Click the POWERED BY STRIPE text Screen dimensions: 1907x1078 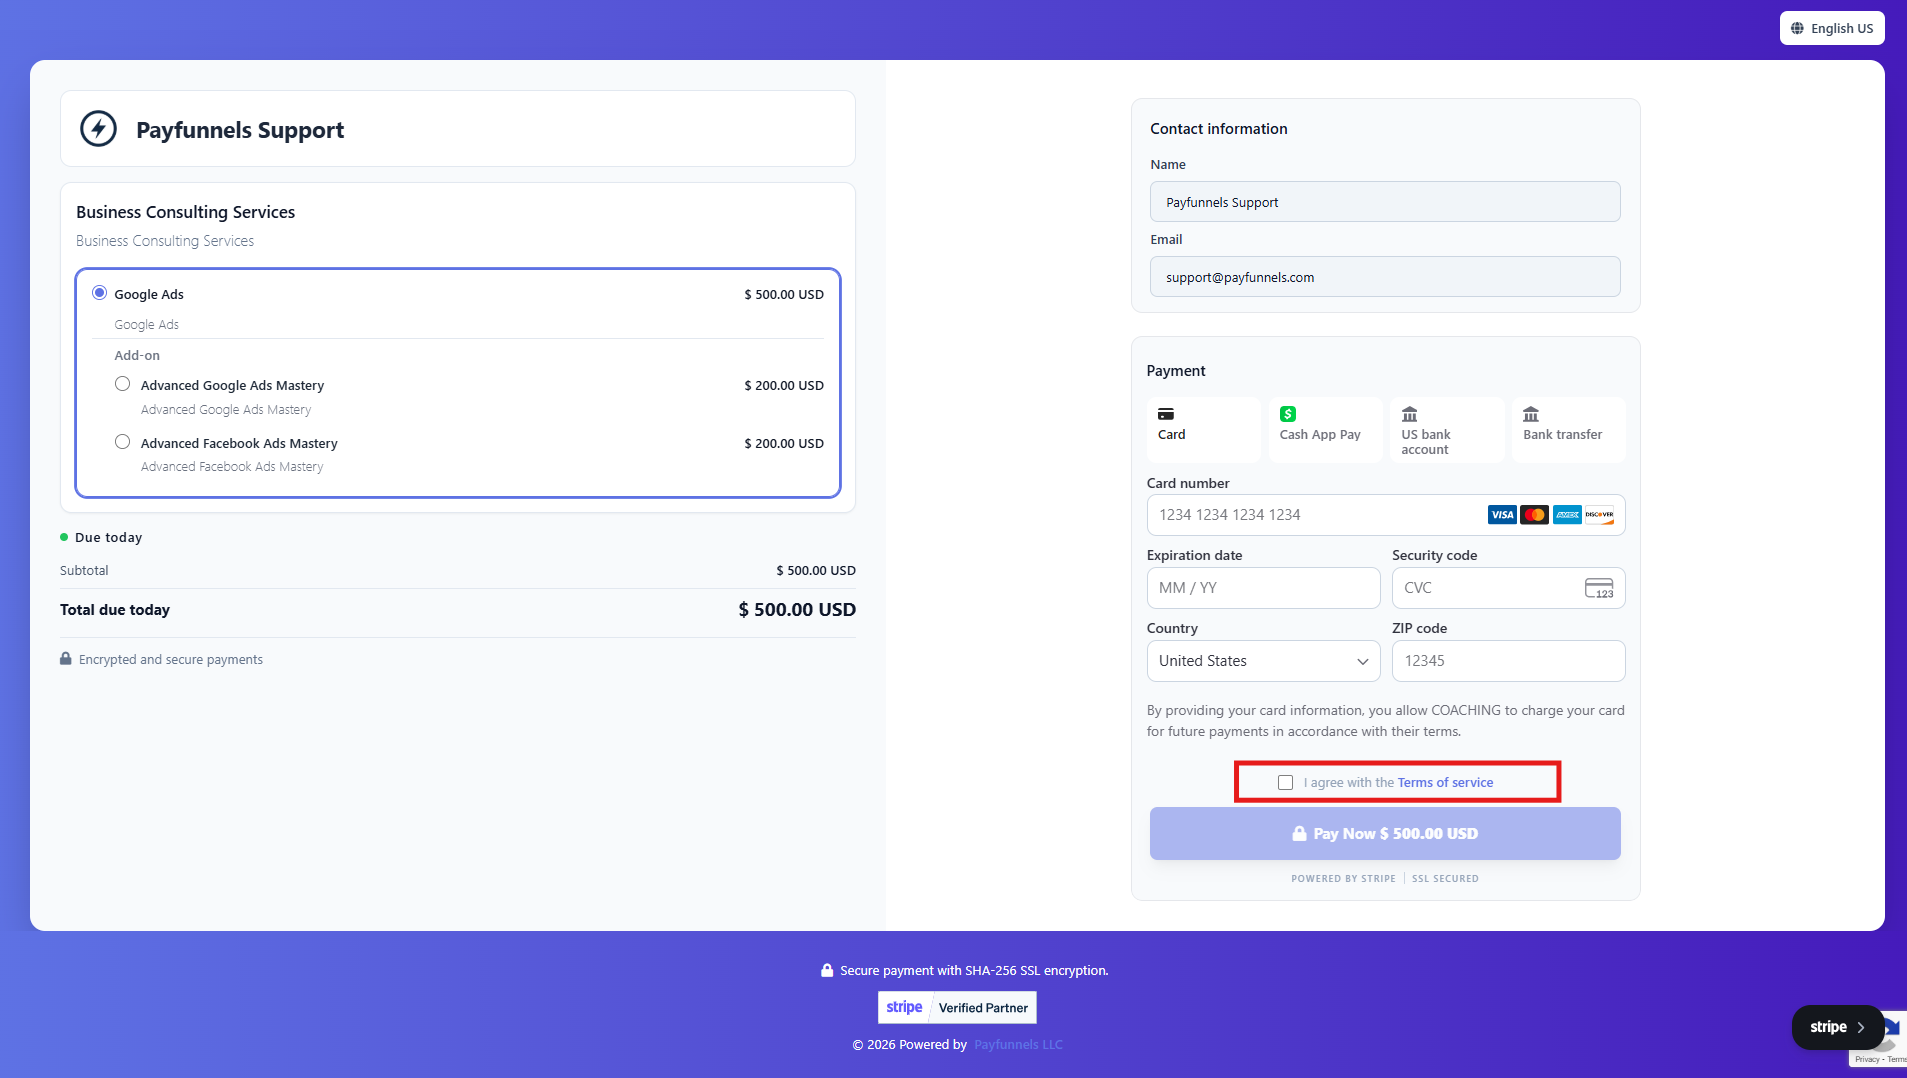(x=1343, y=879)
